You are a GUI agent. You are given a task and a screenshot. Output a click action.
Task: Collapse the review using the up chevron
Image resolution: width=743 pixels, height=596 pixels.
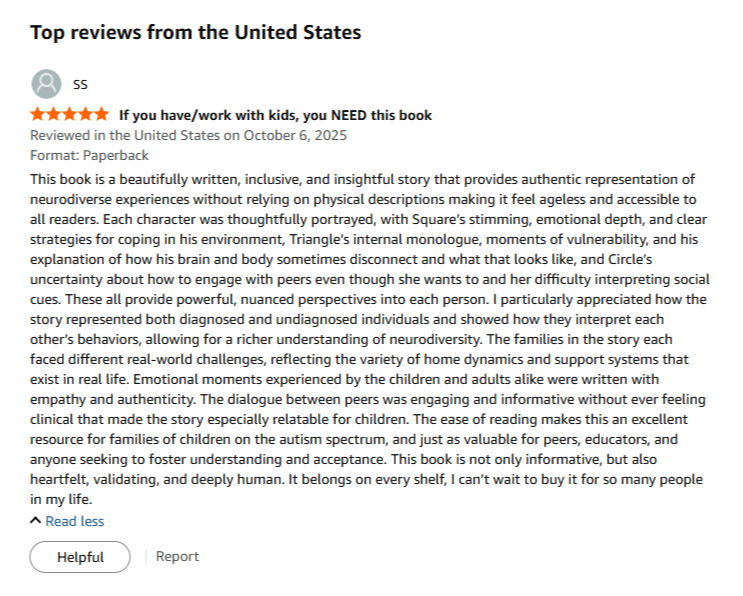36,521
